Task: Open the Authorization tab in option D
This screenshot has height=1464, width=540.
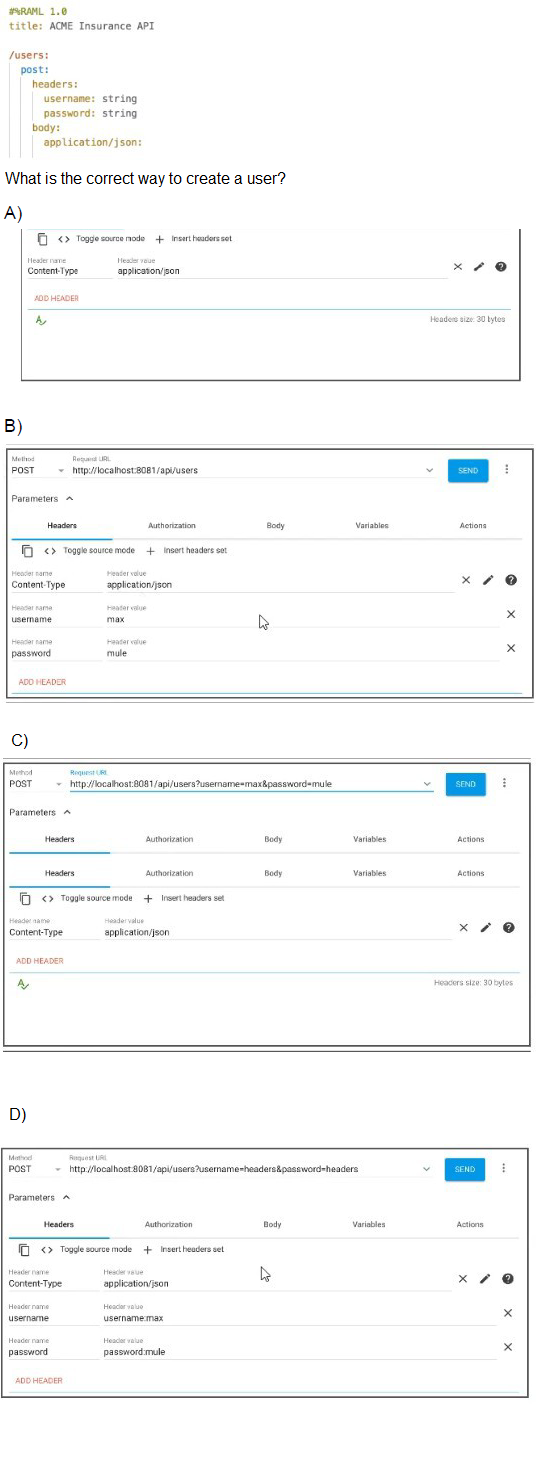Action: tap(169, 1224)
